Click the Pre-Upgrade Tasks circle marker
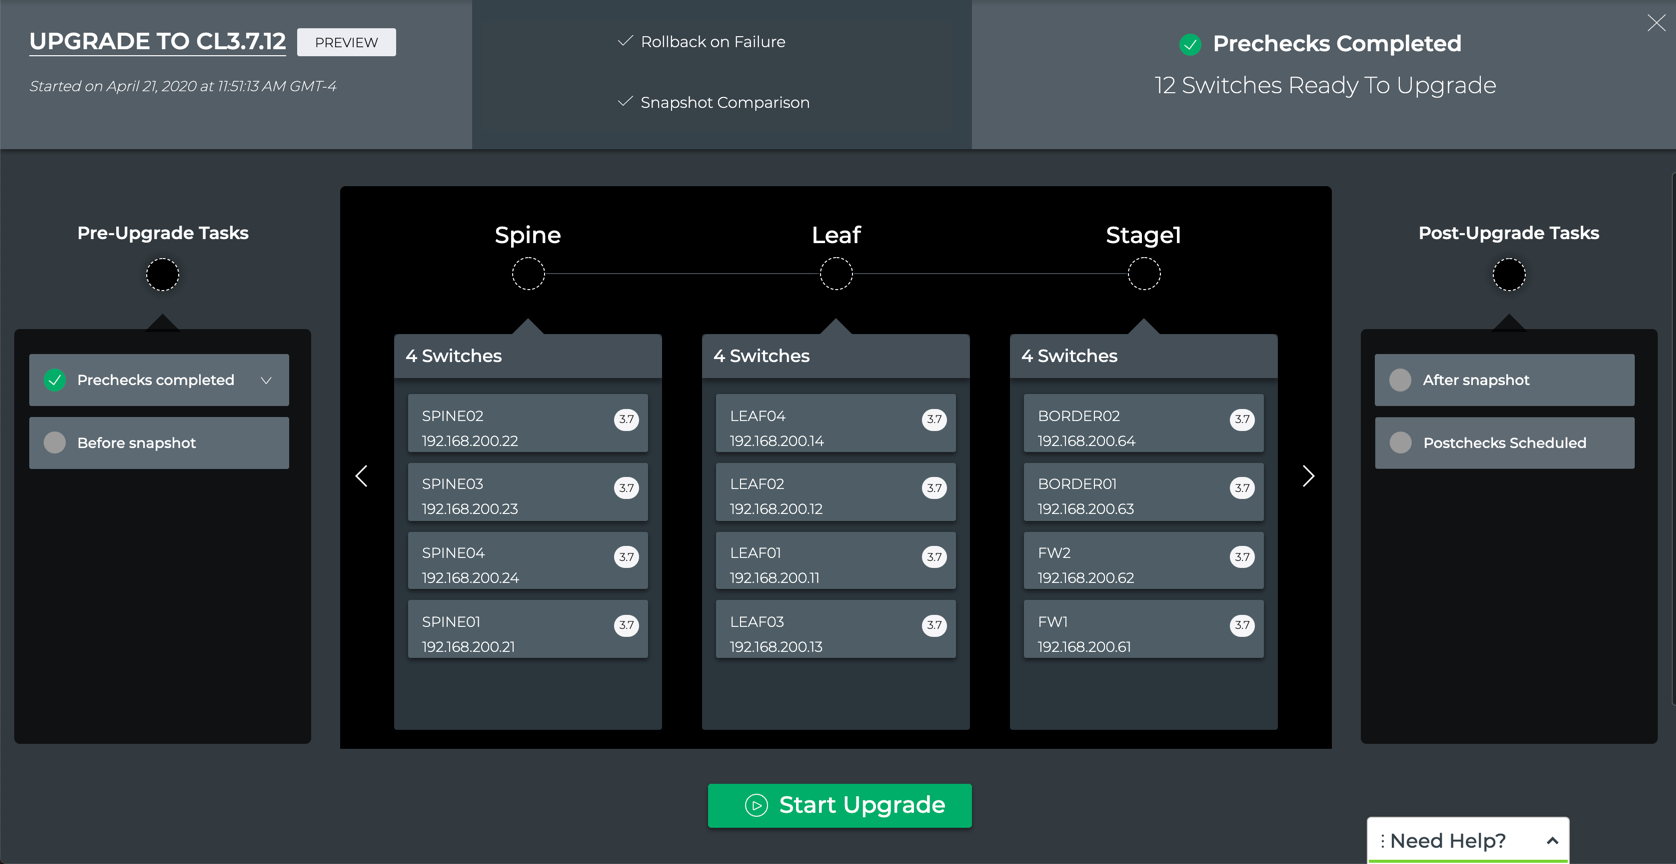 click(x=163, y=274)
